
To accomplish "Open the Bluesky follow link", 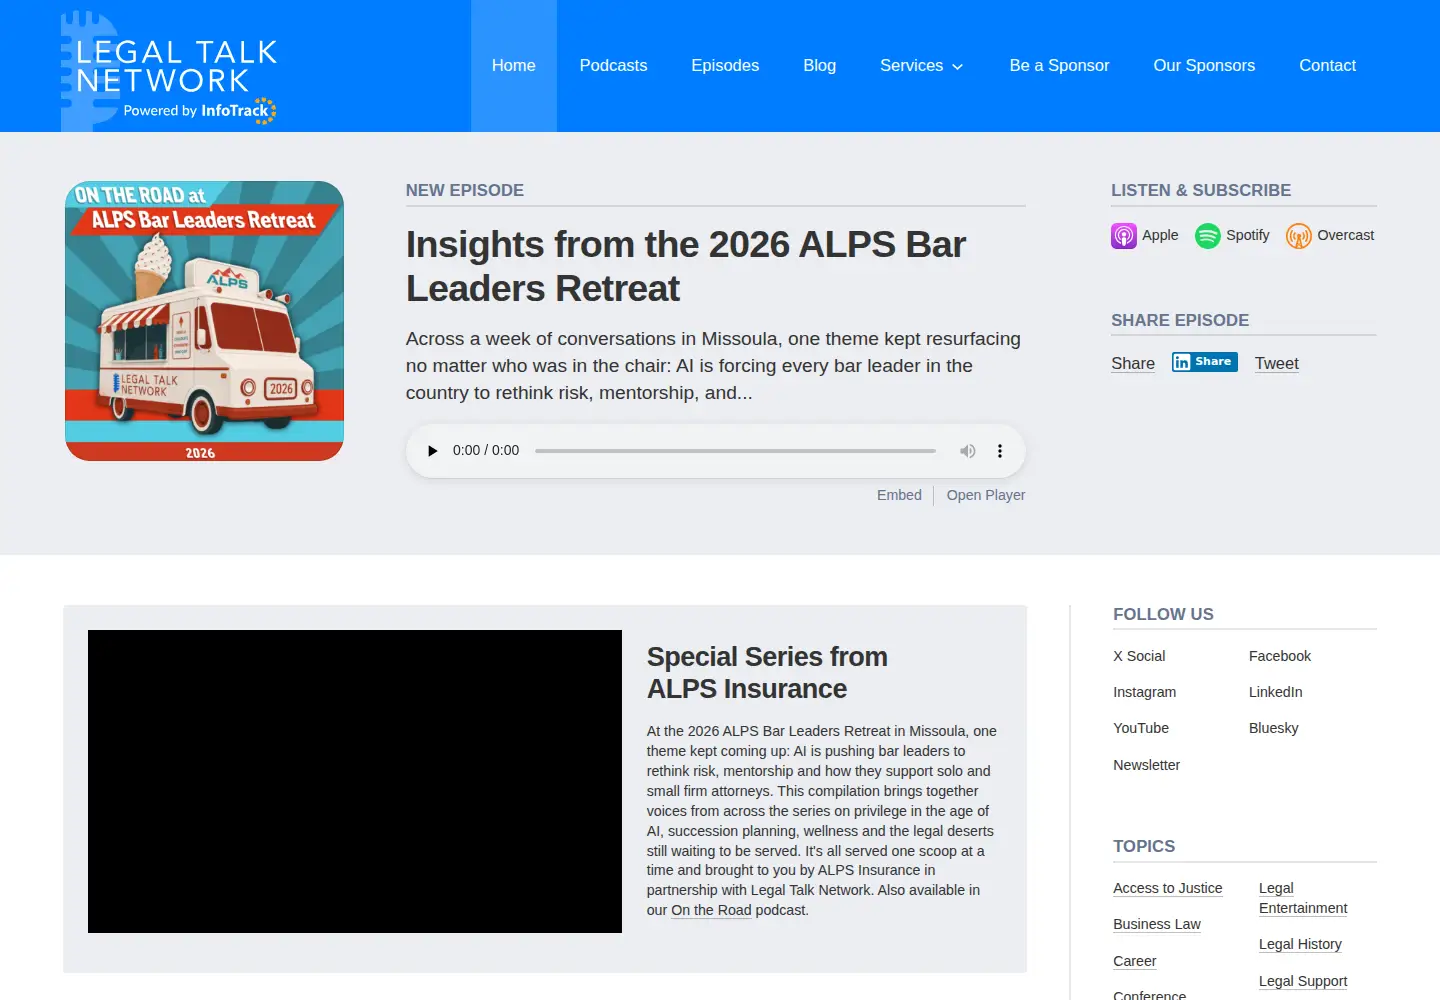I will (1274, 728).
